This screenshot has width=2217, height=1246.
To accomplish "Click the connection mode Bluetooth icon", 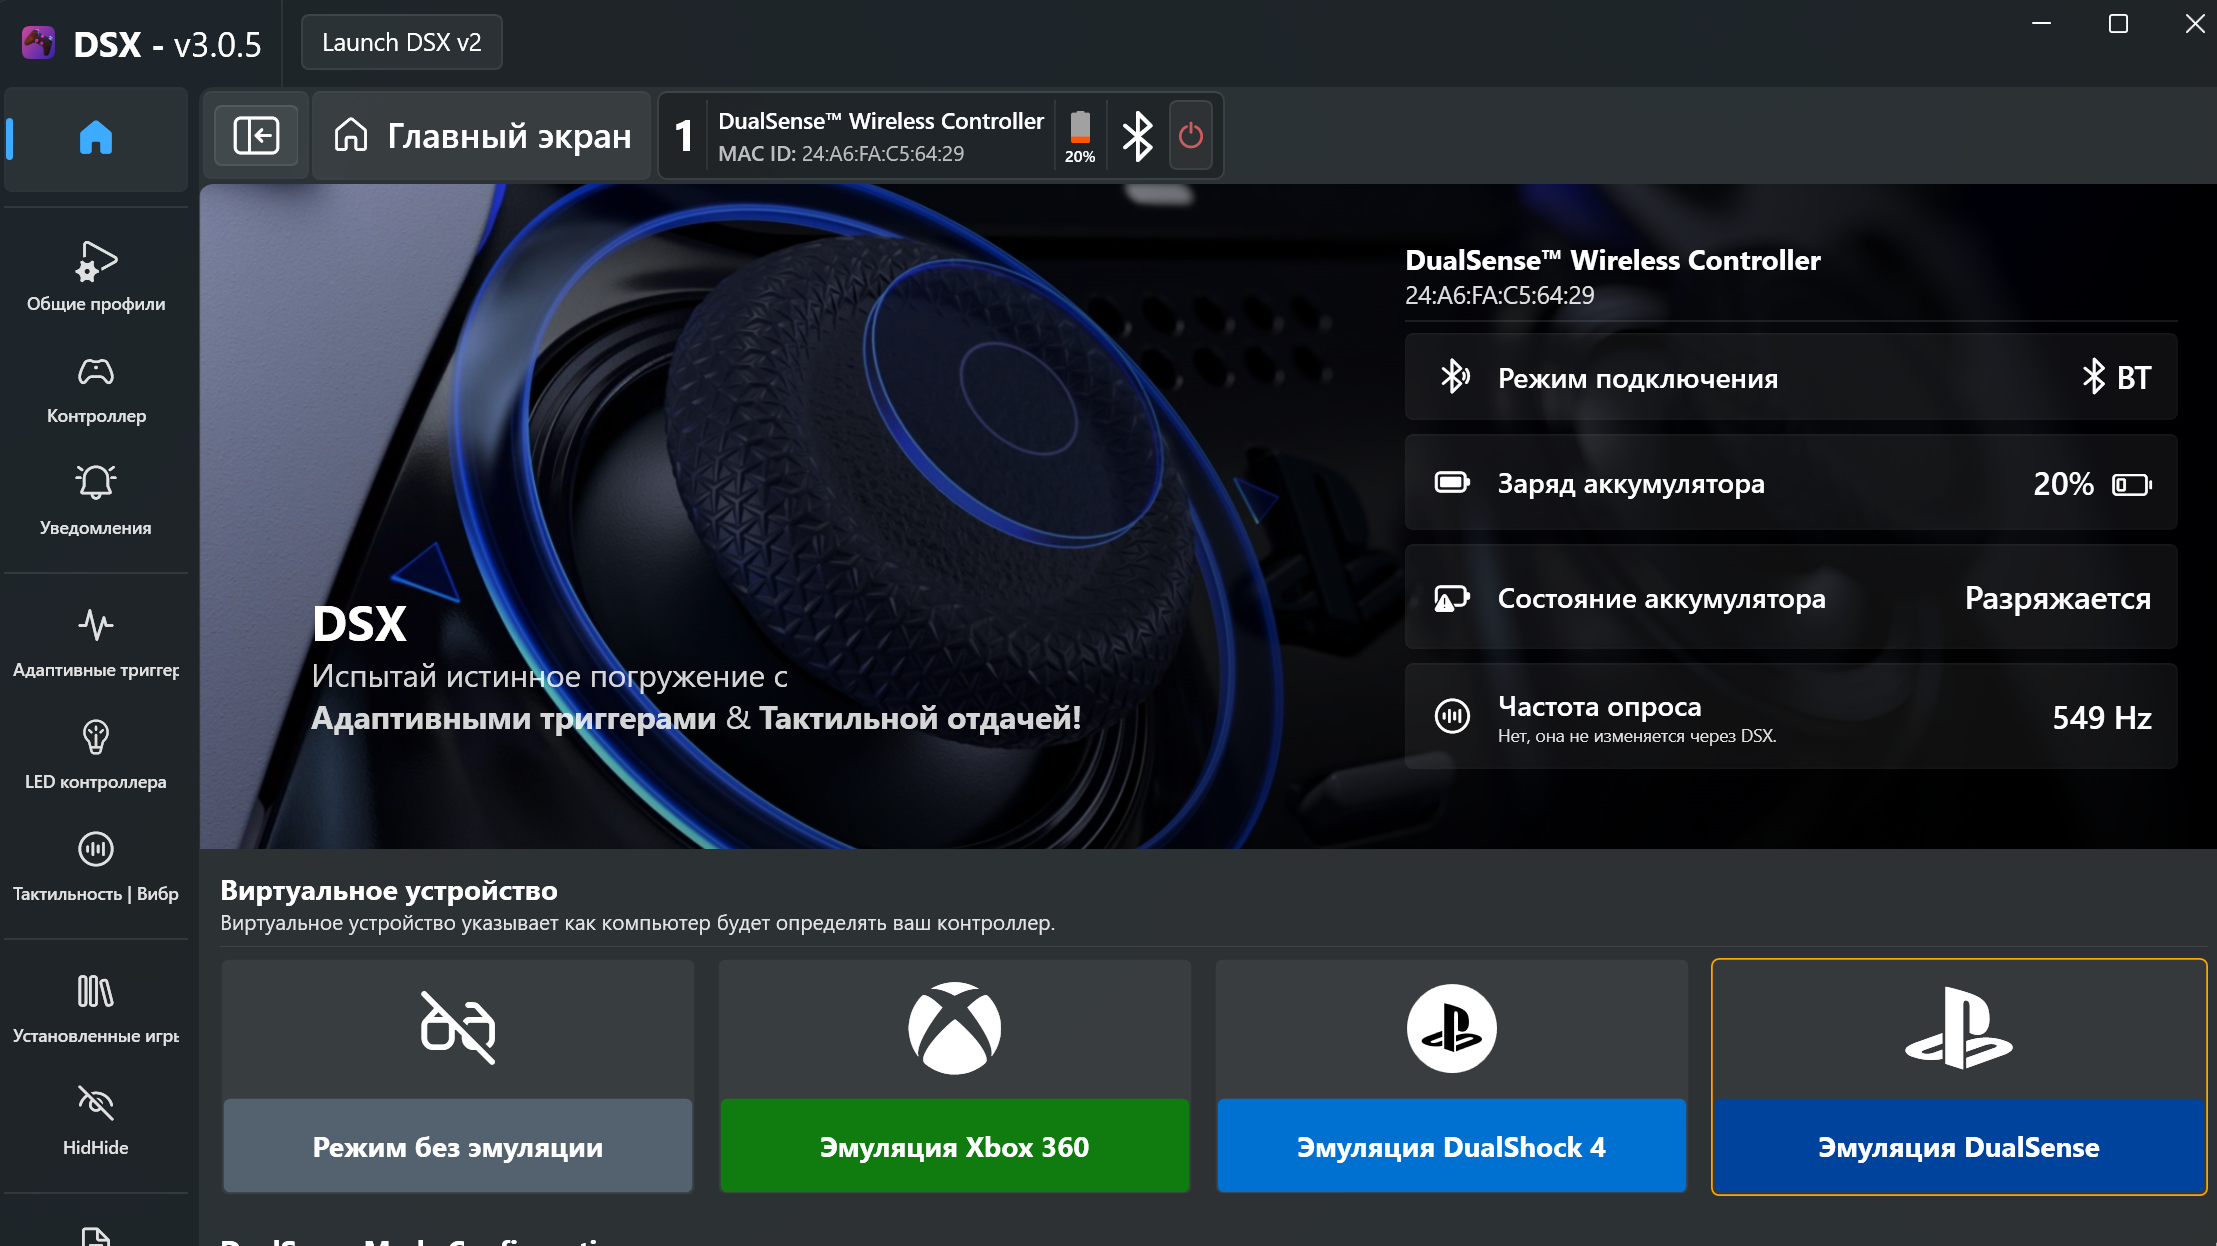I will coord(1454,377).
